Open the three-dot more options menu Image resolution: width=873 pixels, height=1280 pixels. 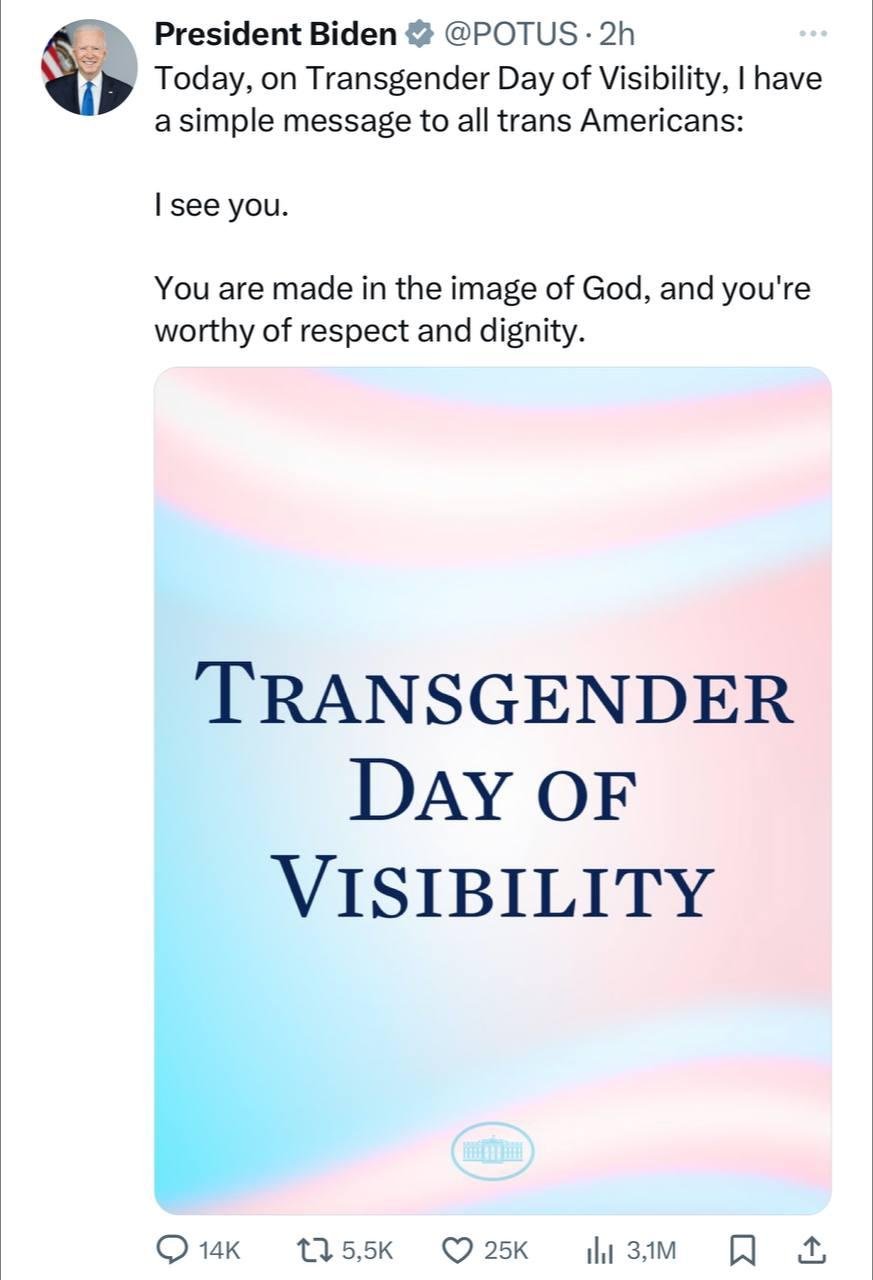click(814, 34)
